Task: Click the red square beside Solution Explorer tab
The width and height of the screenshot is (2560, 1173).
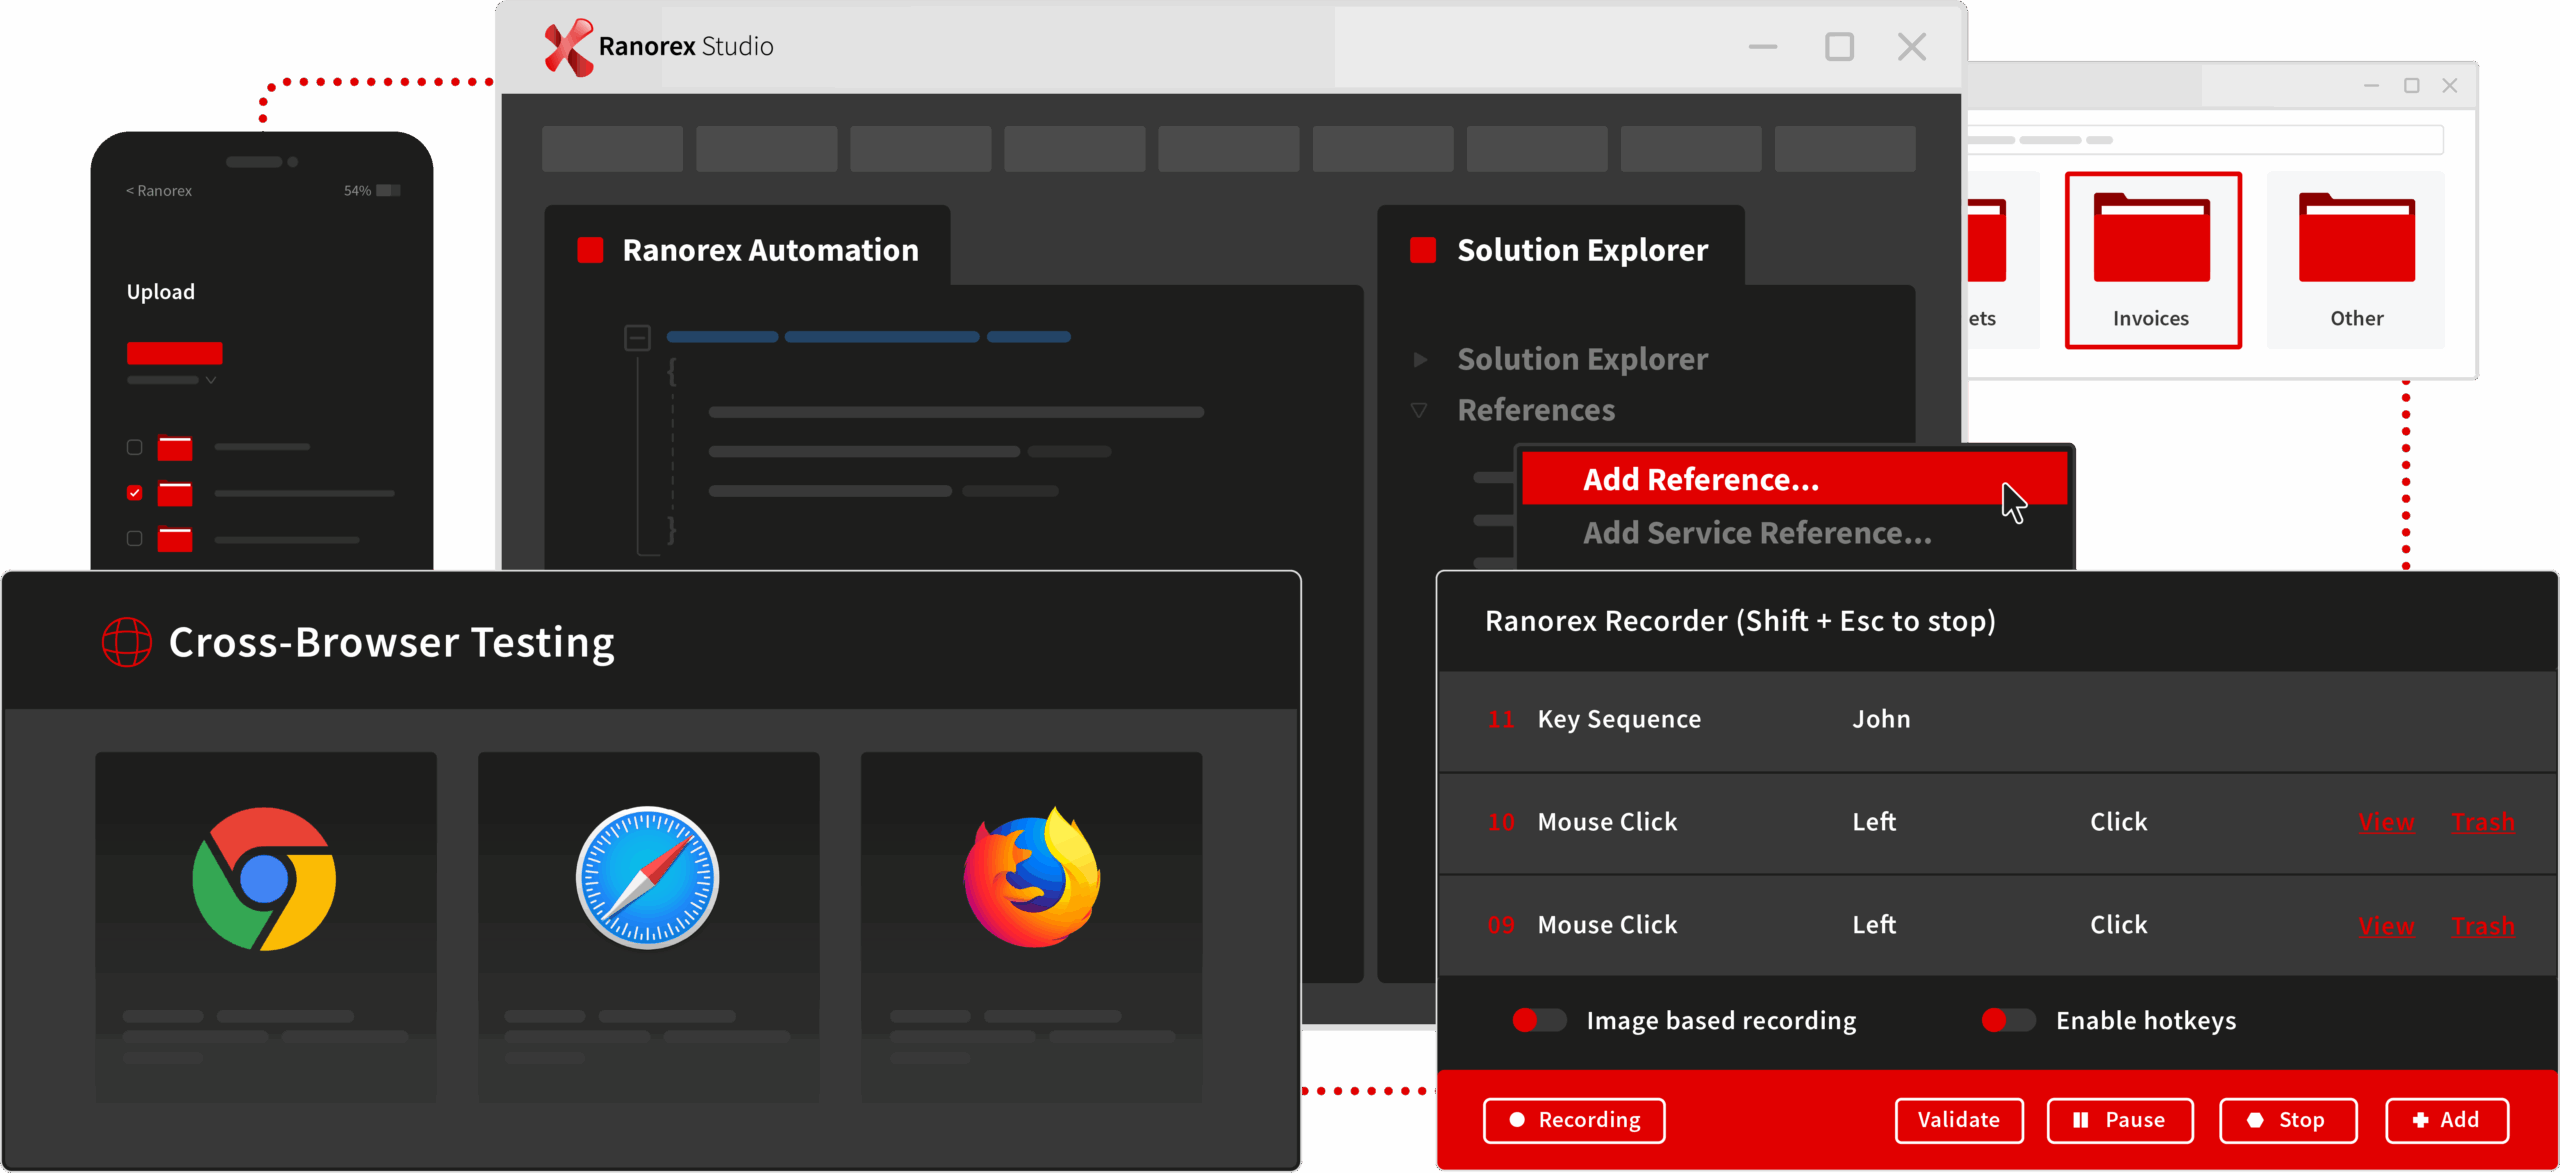Action: pyautogui.click(x=1422, y=250)
